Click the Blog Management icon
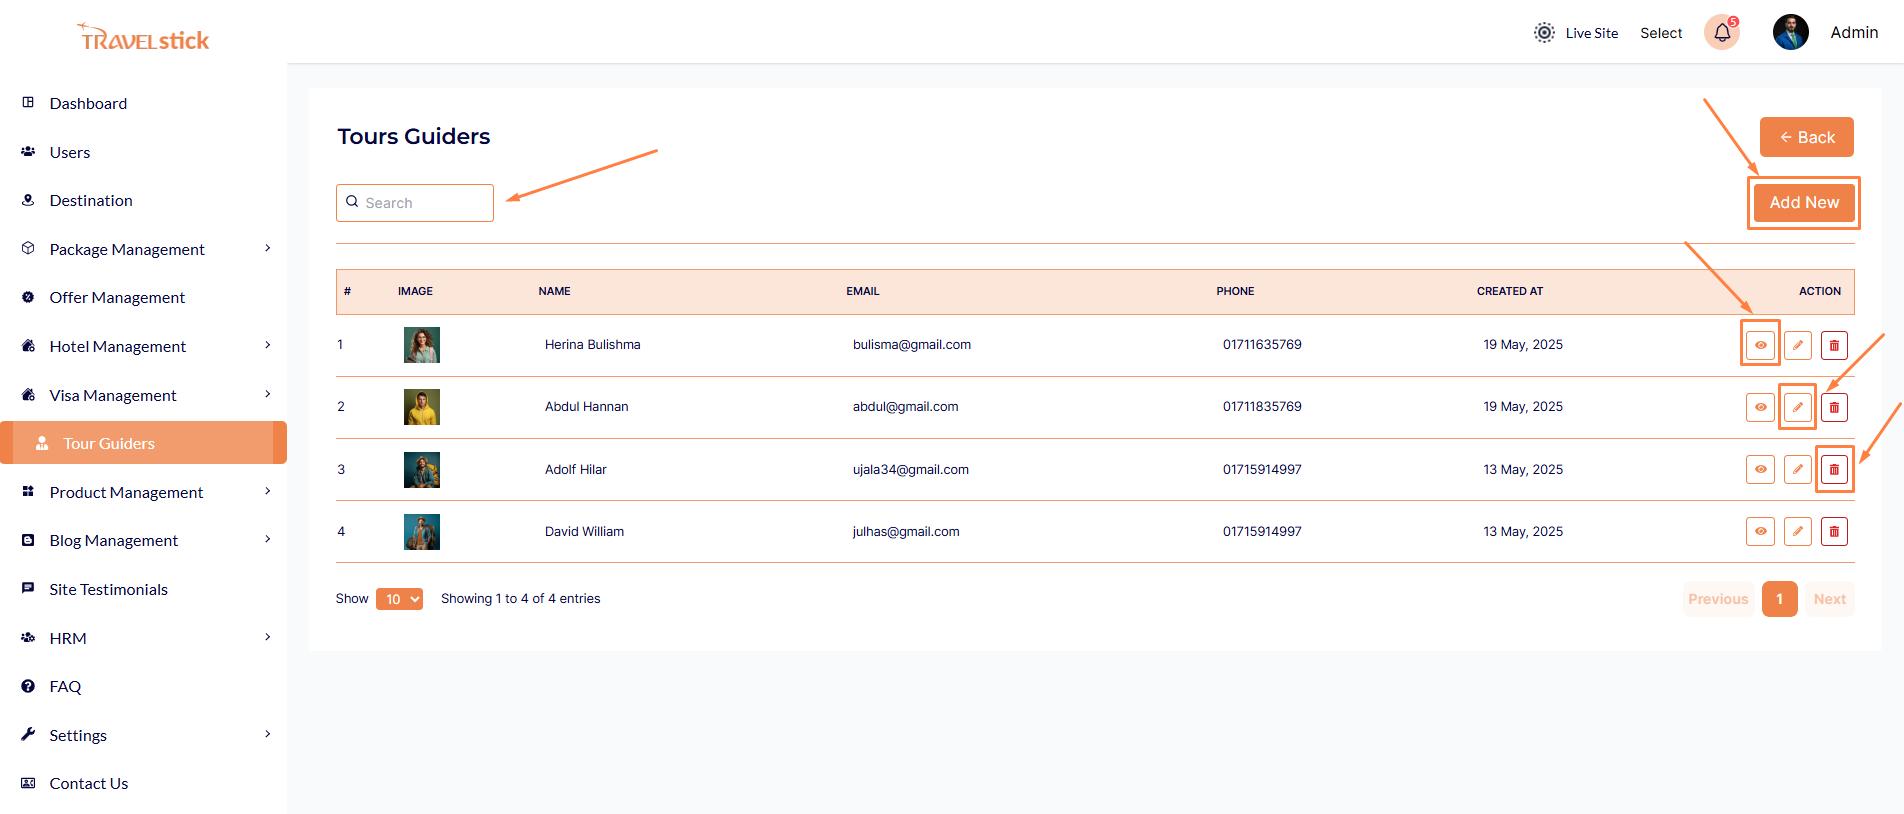Image resolution: width=1904 pixels, height=814 pixels. (x=28, y=540)
